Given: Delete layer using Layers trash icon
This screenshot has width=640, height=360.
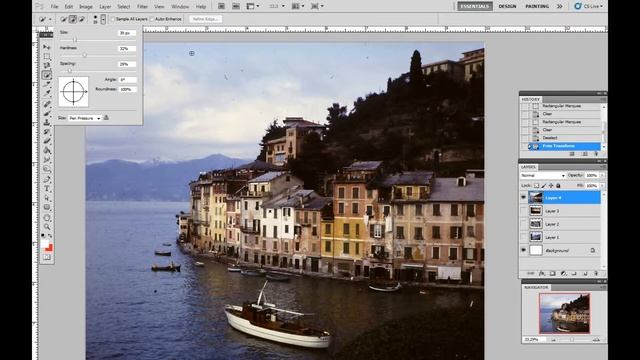Looking at the screenshot, I should [596, 273].
